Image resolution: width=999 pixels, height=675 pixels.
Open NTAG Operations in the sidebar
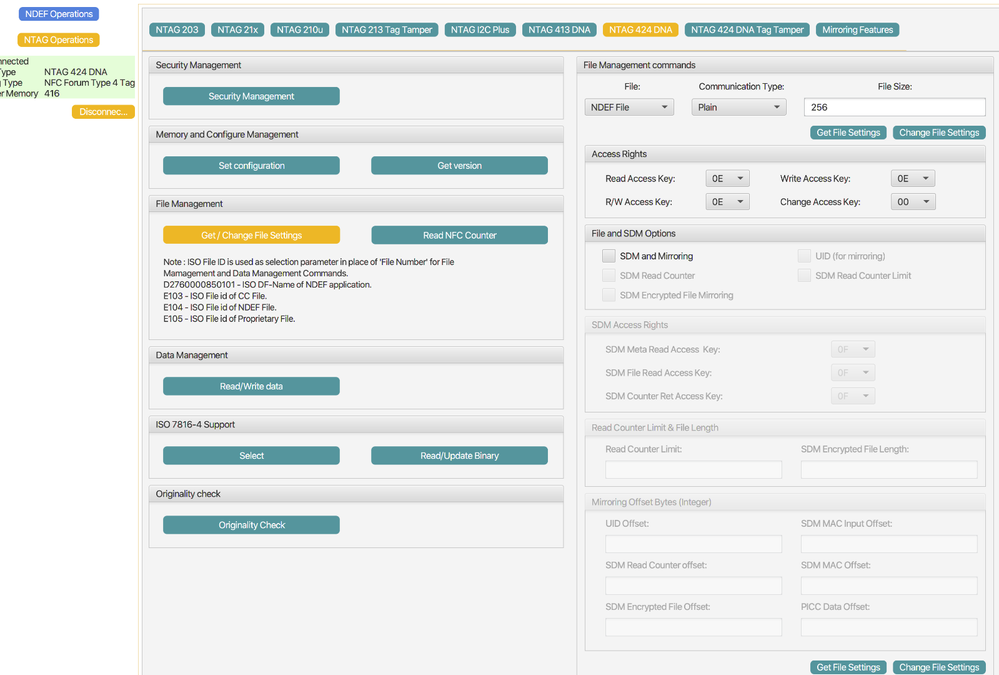tap(59, 40)
